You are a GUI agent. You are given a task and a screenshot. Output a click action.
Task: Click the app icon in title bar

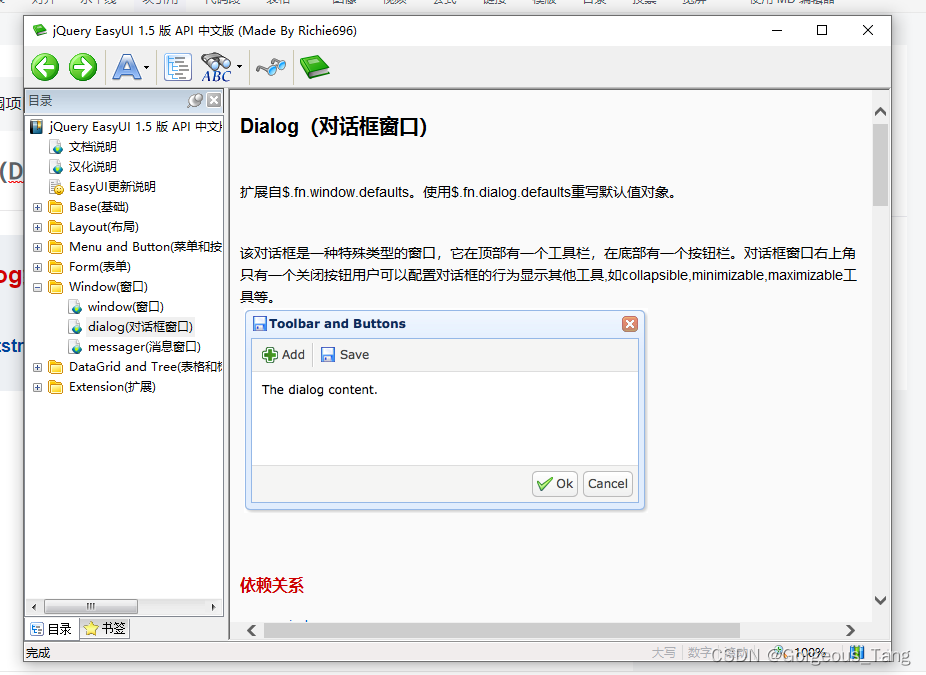pos(40,30)
